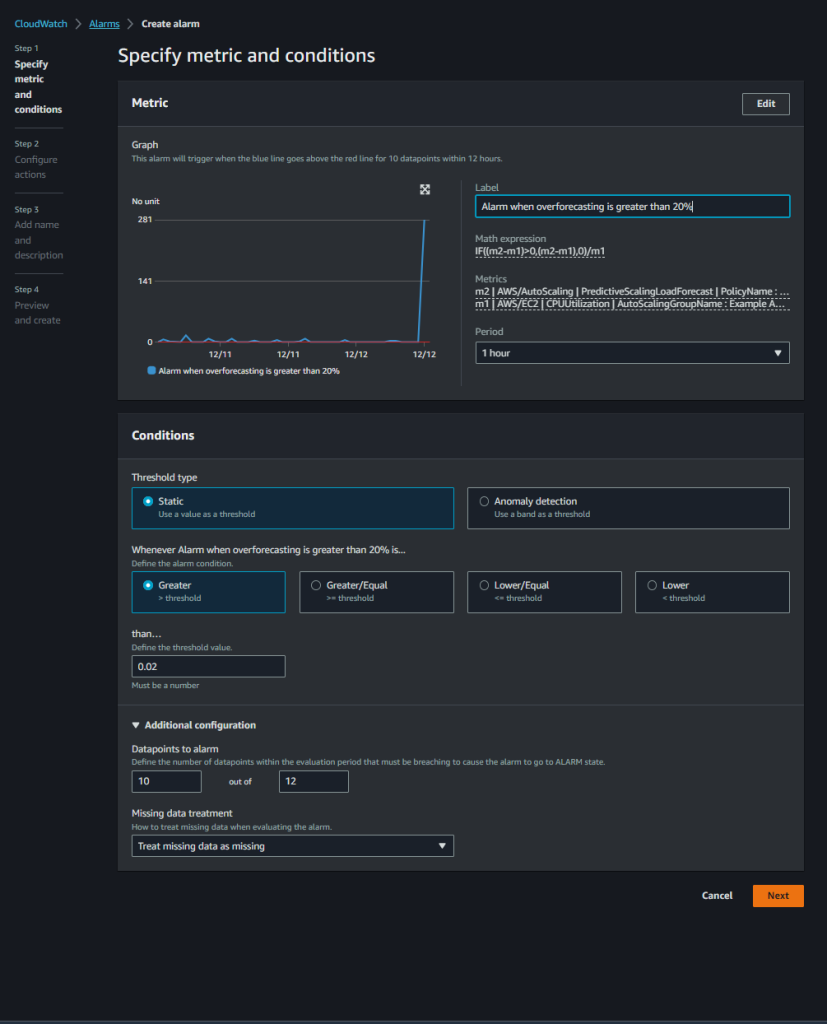The height and width of the screenshot is (1024, 827).
Task: Open the Missing data treatment dropdown
Action: 292,845
